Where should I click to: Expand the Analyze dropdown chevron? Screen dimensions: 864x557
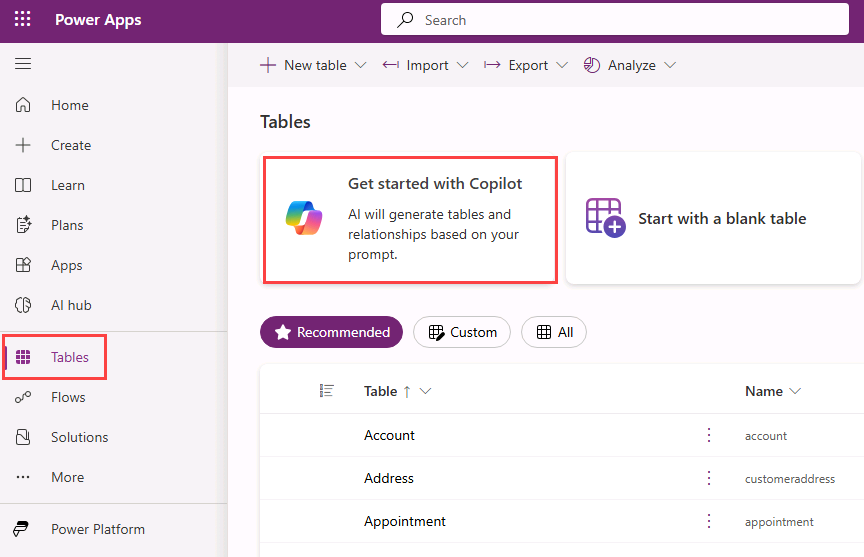click(x=670, y=65)
